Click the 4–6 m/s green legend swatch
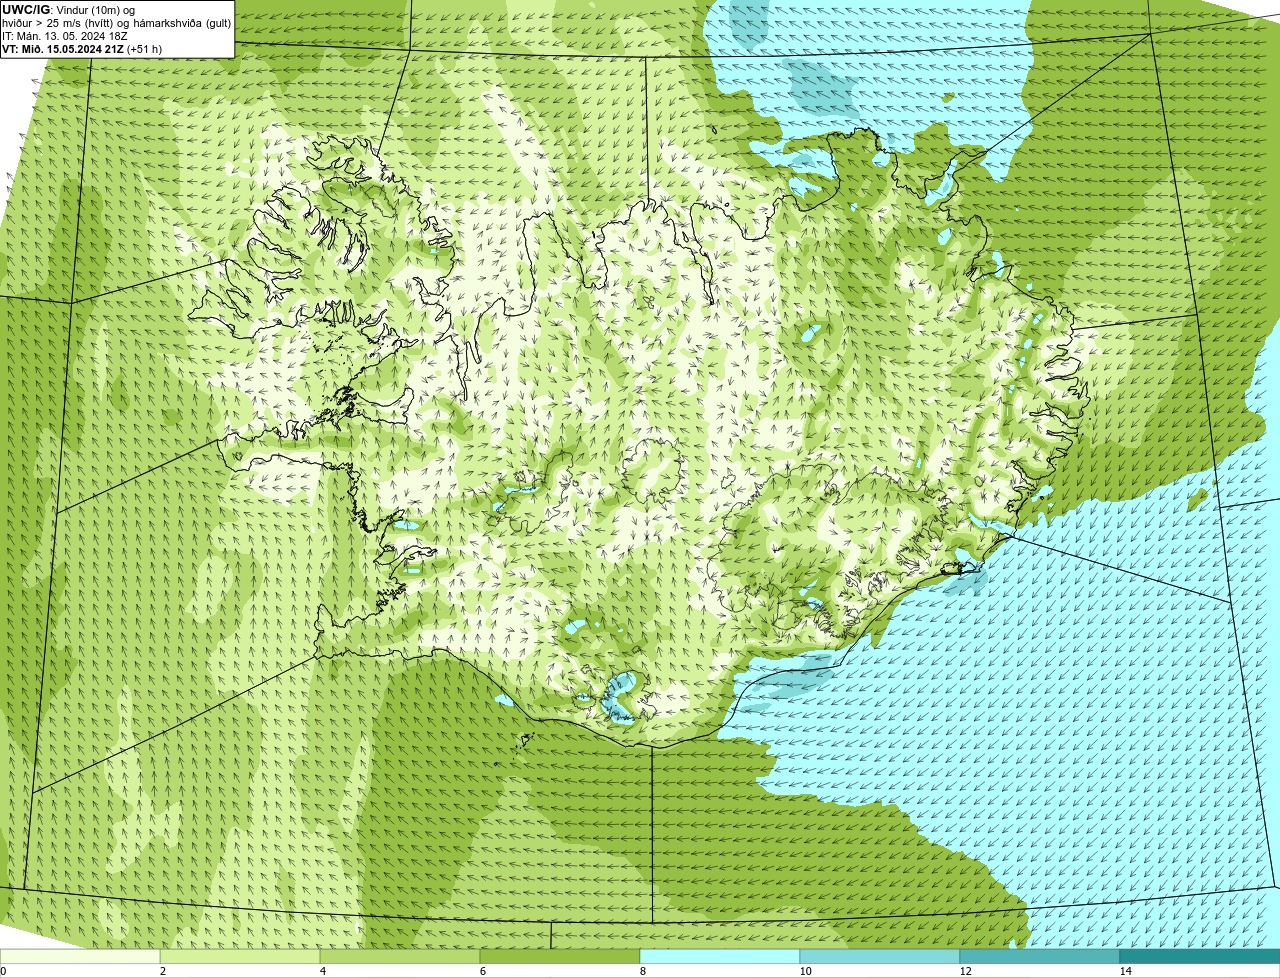The height and width of the screenshot is (978, 1280). pyautogui.click(x=400, y=956)
